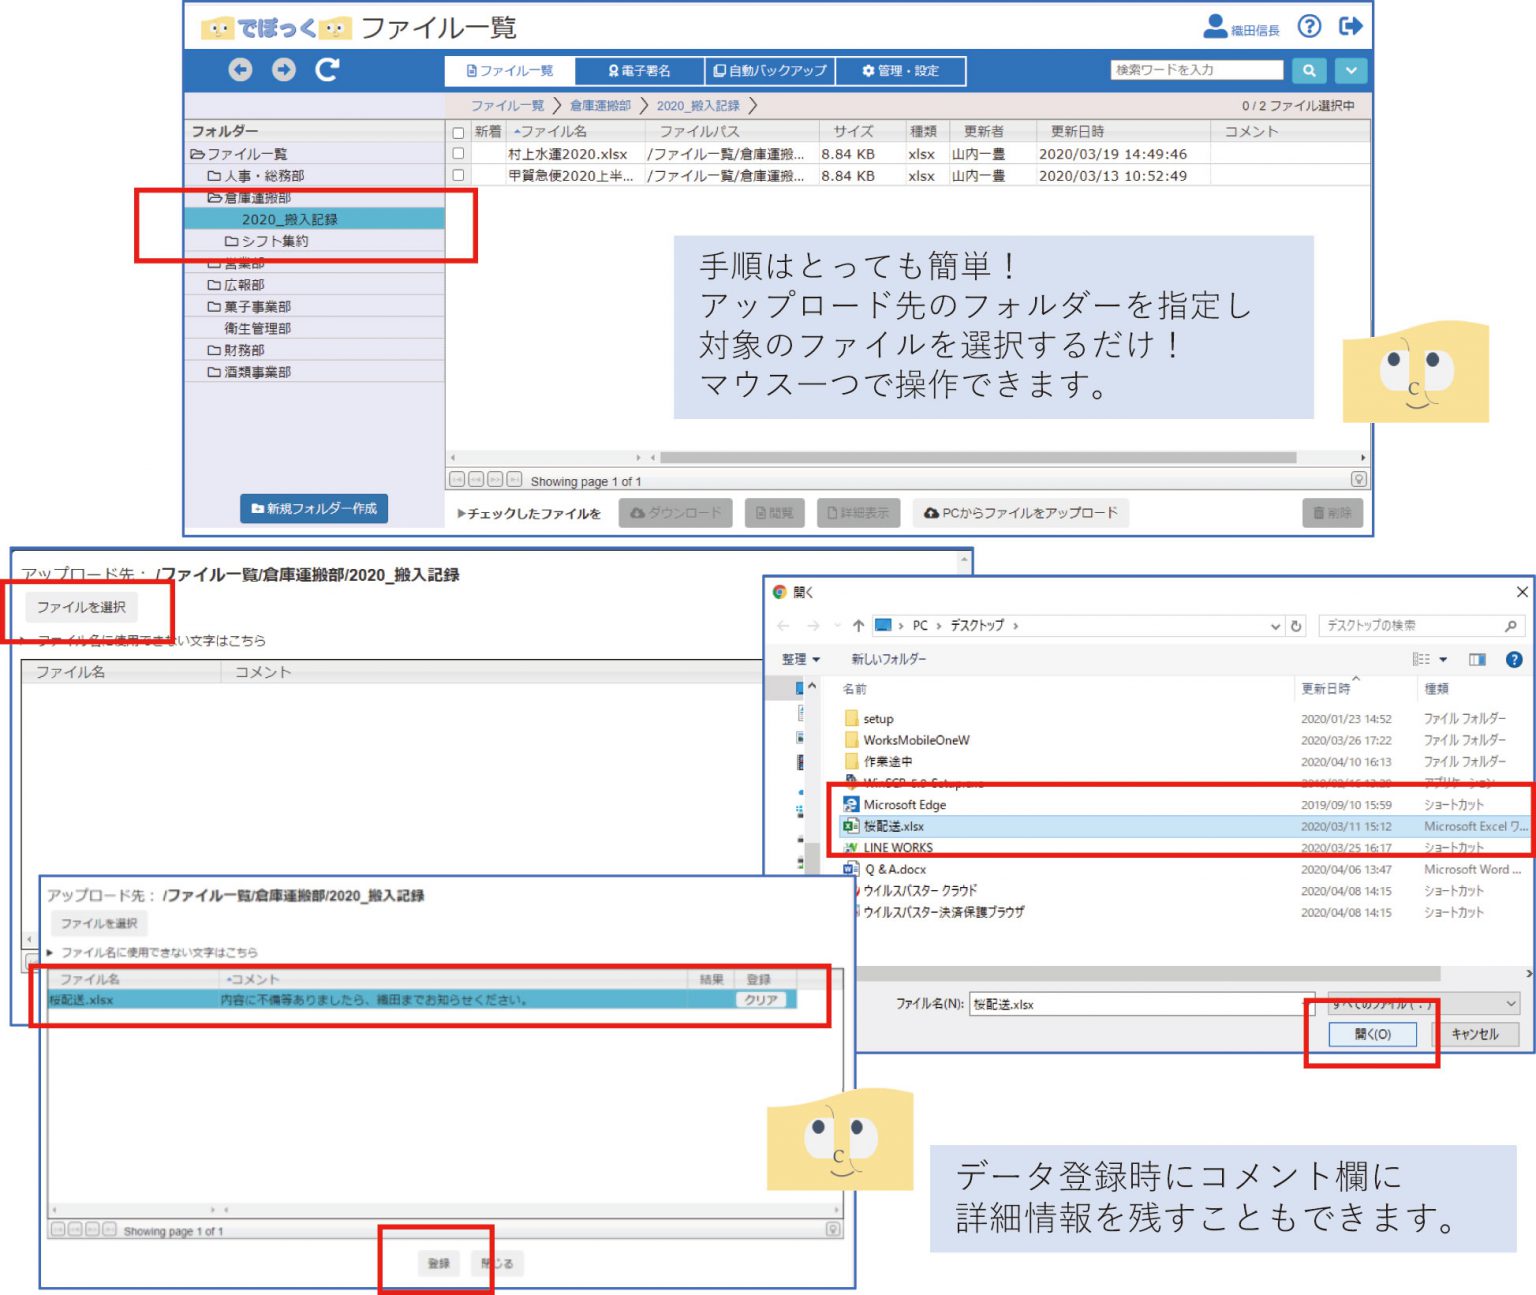Image resolution: width=1536 pixels, height=1295 pixels.
Task: Open the advanced search dropdown chevron
Action: (1351, 70)
